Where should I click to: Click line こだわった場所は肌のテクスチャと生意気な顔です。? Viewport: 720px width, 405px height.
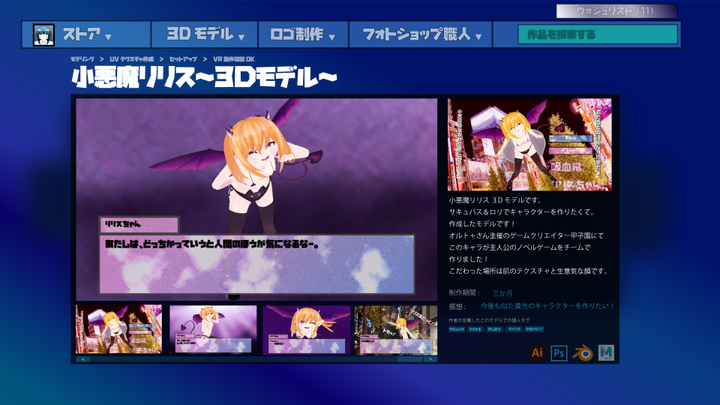point(529,271)
